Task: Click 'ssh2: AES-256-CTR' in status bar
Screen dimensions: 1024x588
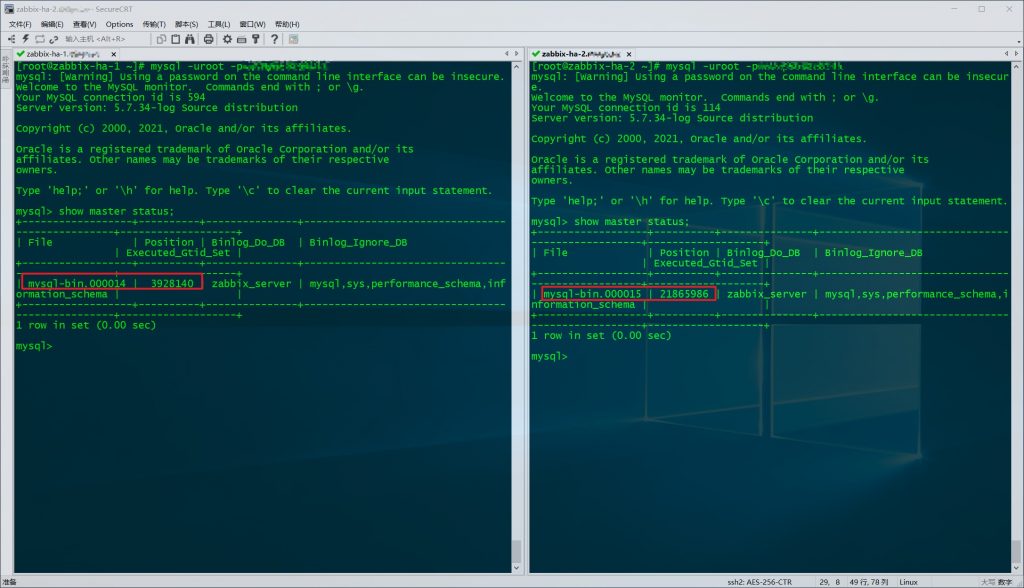Action: (760, 582)
